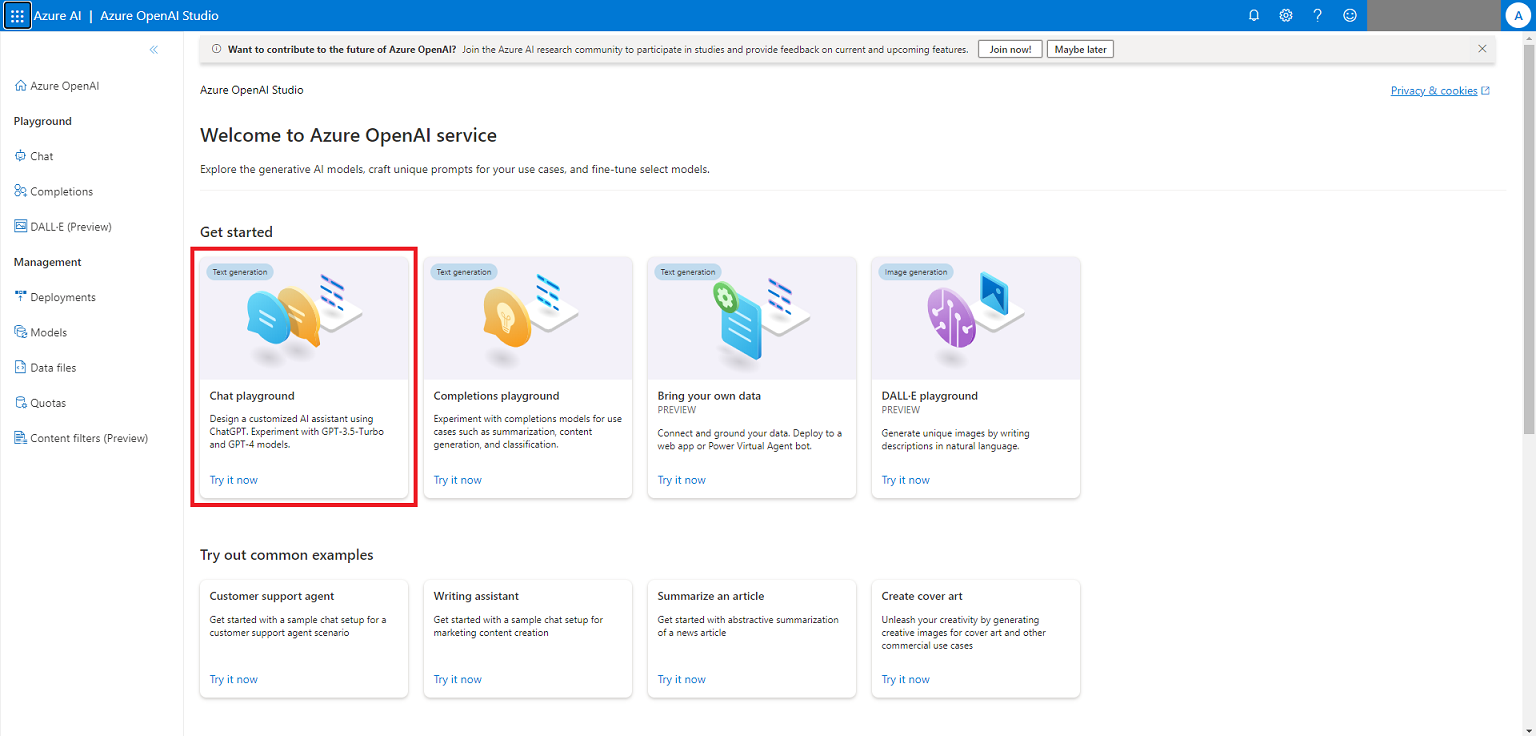1536x736 pixels.
Task: Click the Create cover art title
Action: pyautogui.click(x=922, y=596)
